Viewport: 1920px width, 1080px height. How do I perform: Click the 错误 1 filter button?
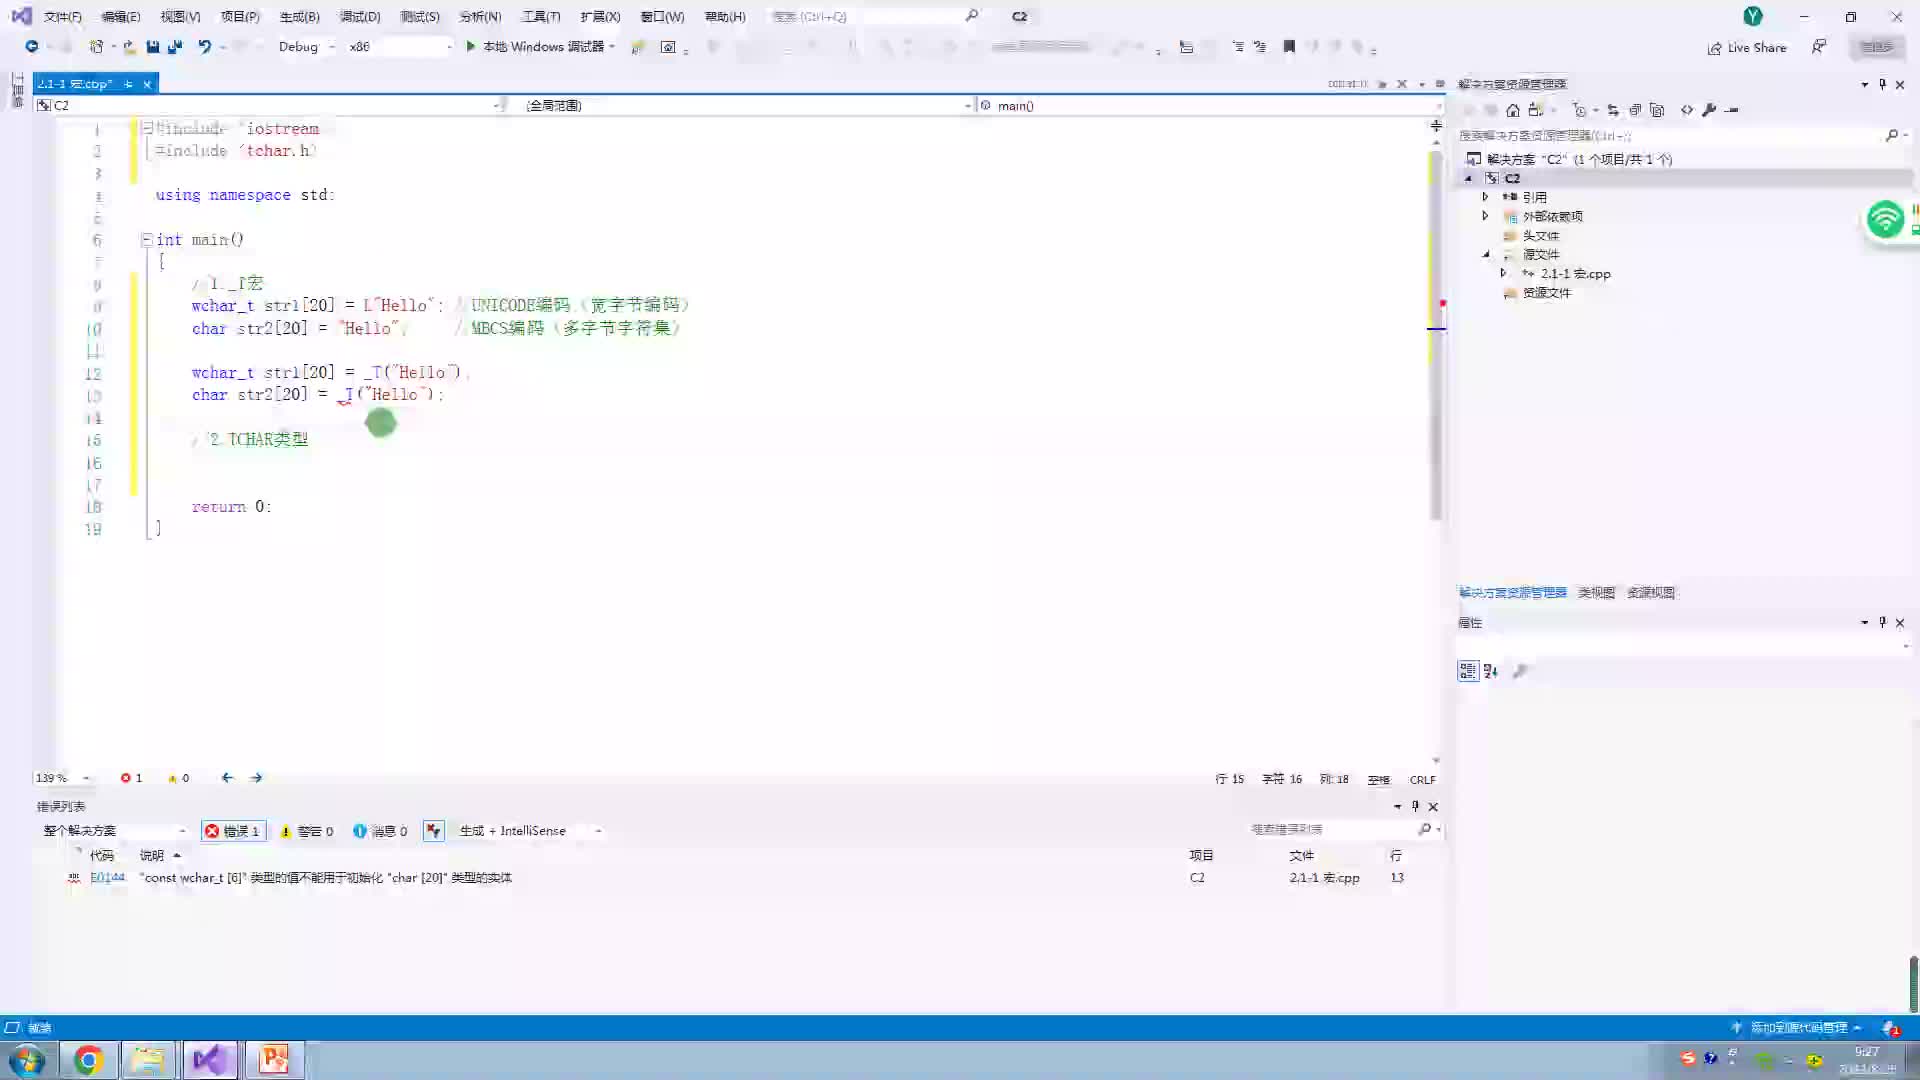click(x=233, y=829)
